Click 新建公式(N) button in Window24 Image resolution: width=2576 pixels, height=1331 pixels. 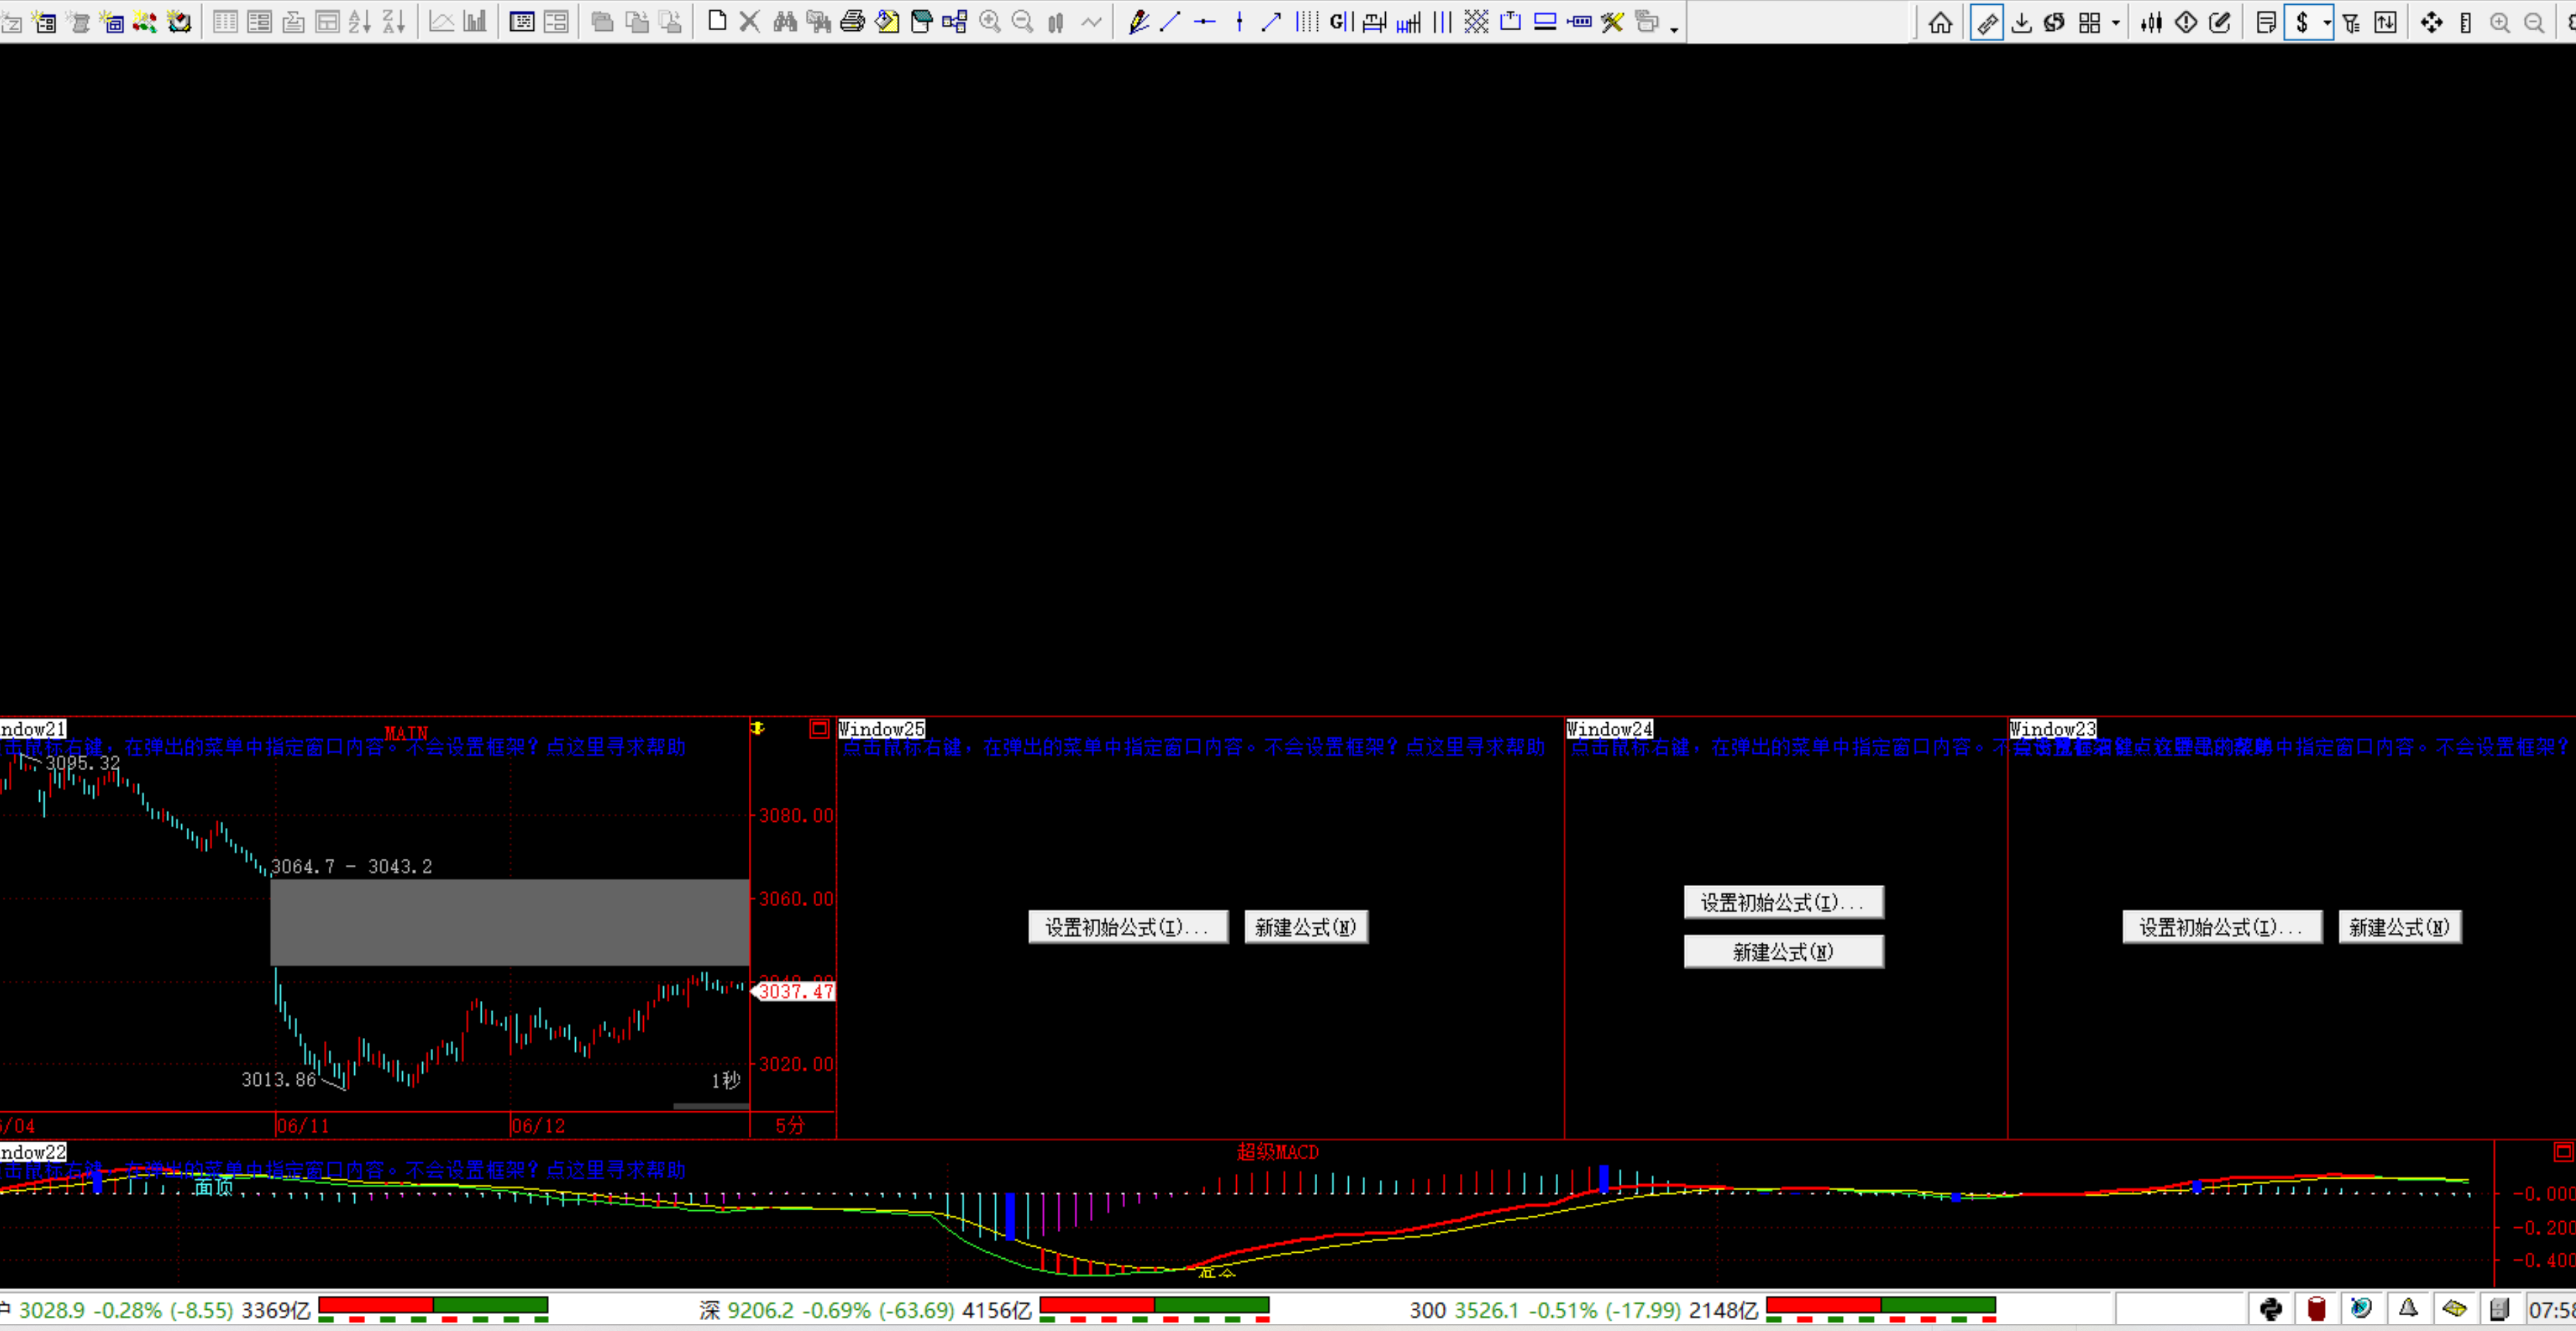[x=1783, y=952]
